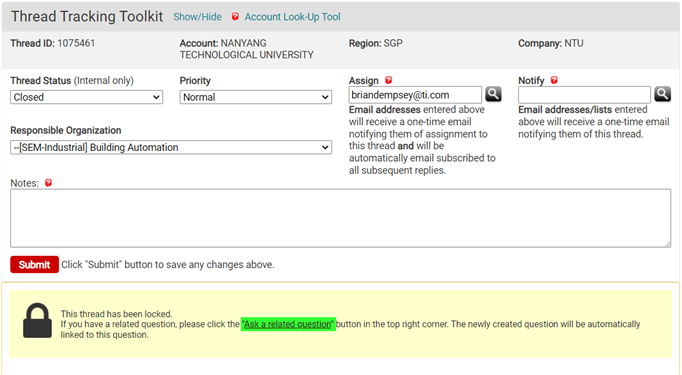Click the help icon next to Assign
The width and height of the screenshot is (682, 375).
(x=388, y=80)
